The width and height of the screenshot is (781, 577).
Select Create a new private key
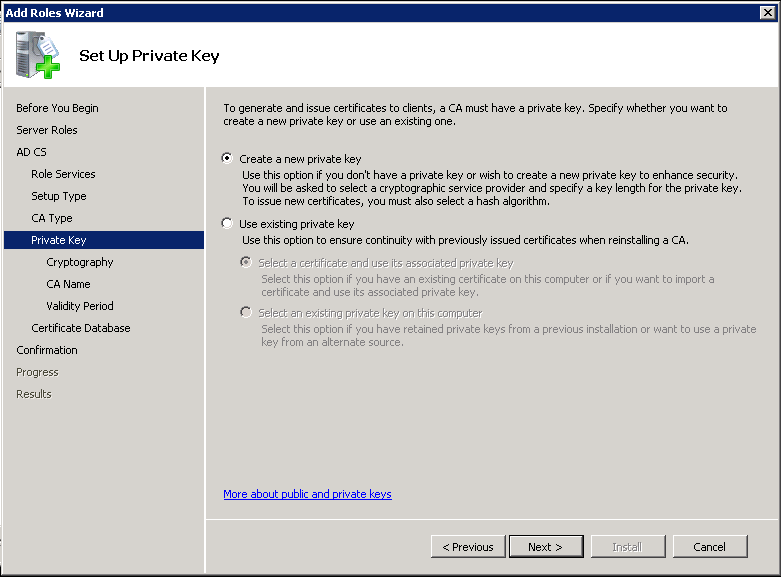229,159
